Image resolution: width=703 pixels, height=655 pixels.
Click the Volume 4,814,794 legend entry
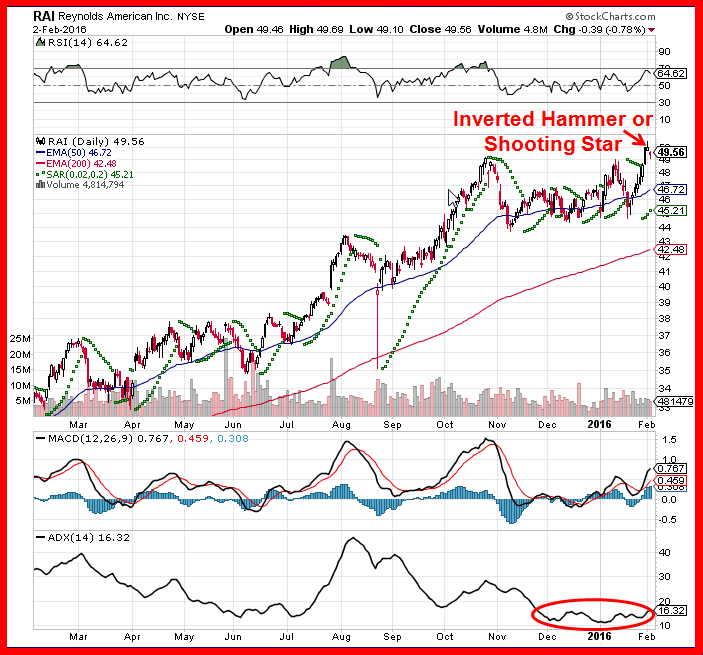85,185
